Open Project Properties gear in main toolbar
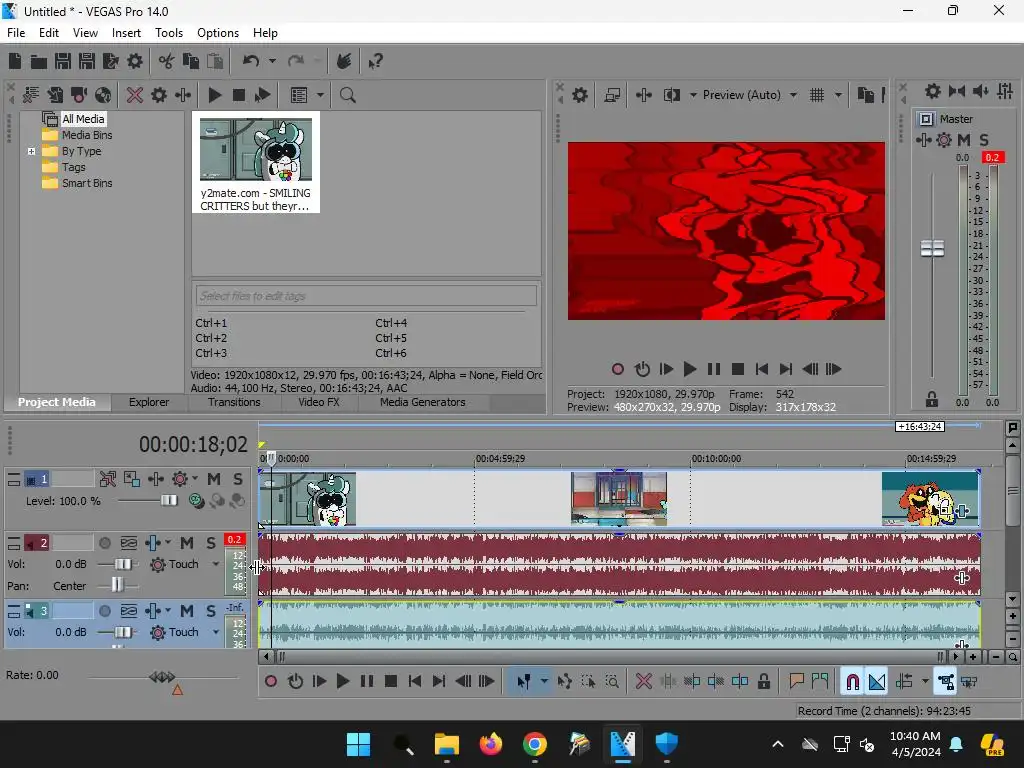Screen dimensions: 1024x768 (x=135, y=61)
